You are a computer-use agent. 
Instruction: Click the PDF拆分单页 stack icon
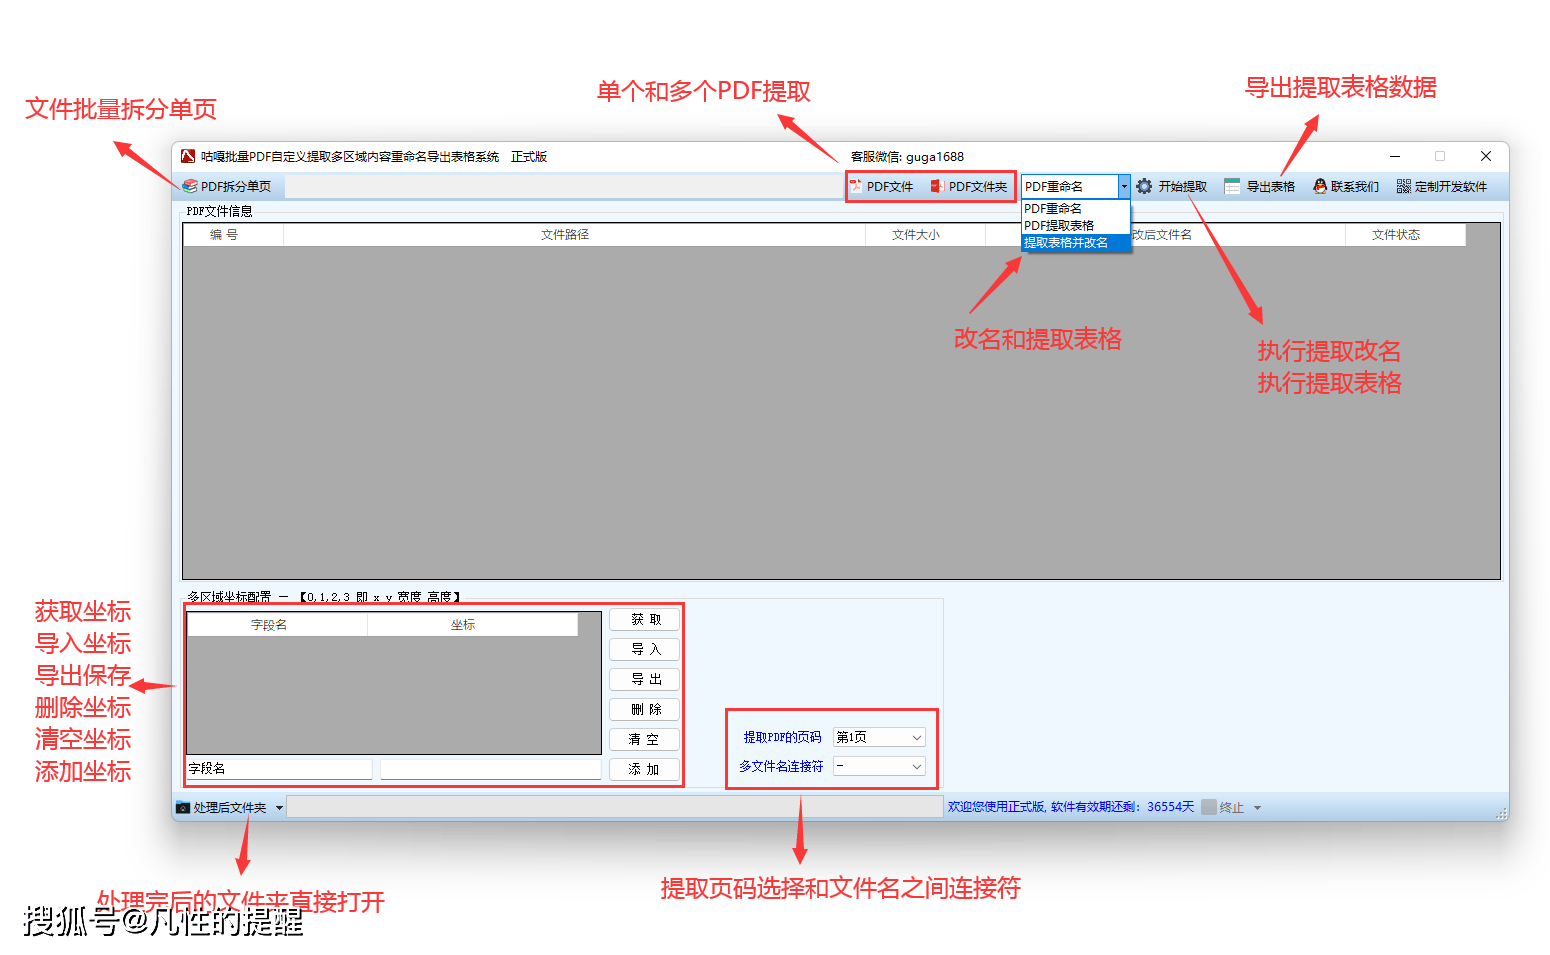pyautogui.click(x=190, y=186)
